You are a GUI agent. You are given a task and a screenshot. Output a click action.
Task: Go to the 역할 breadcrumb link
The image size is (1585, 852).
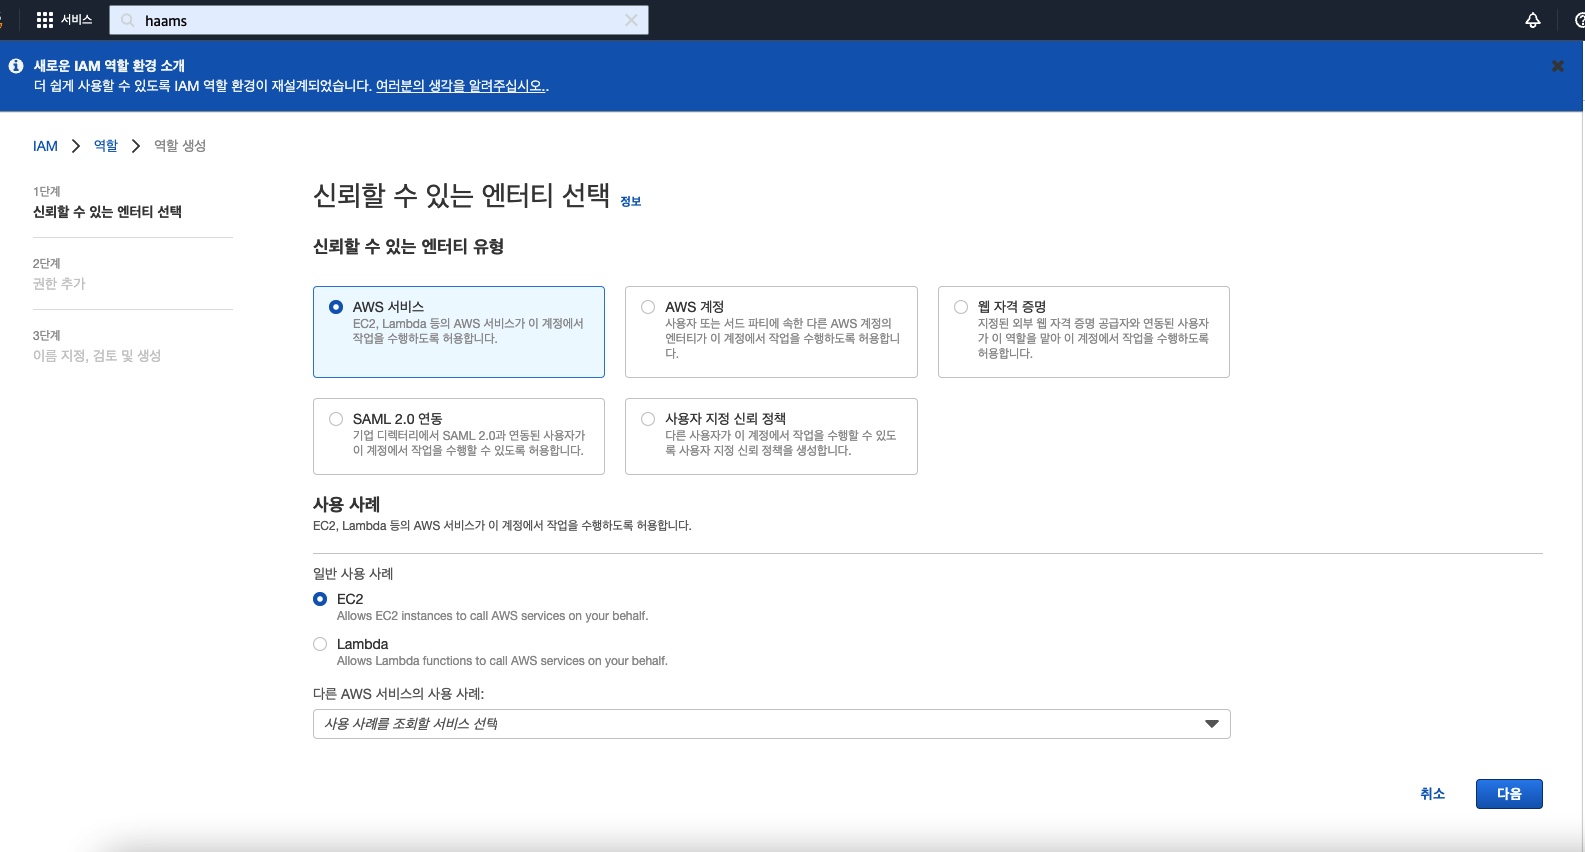(x=106, y=146)
